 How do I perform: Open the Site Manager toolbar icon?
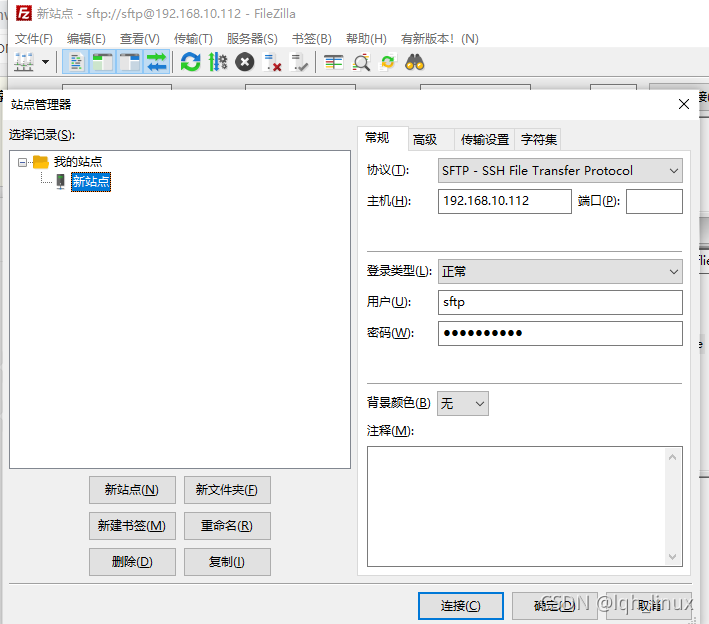click(x=24, y=62)
